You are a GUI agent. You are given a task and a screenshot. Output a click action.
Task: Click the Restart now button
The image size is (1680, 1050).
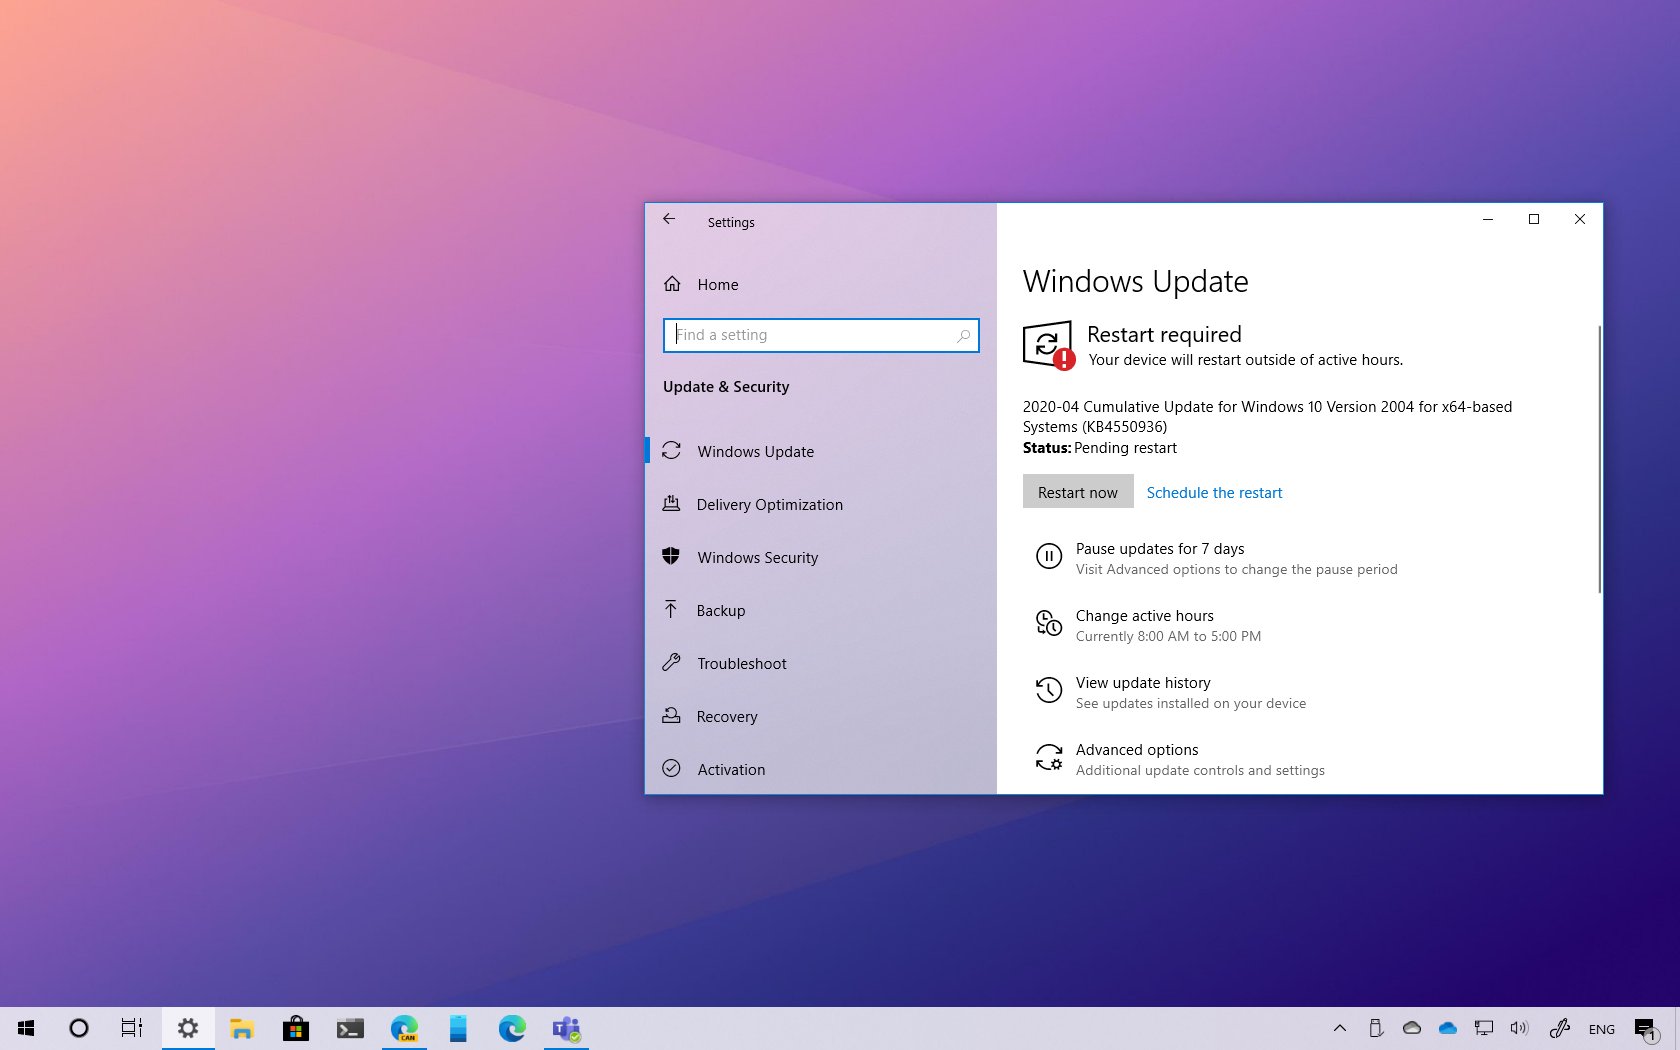pyautogui.click(x=1077, y=491)
